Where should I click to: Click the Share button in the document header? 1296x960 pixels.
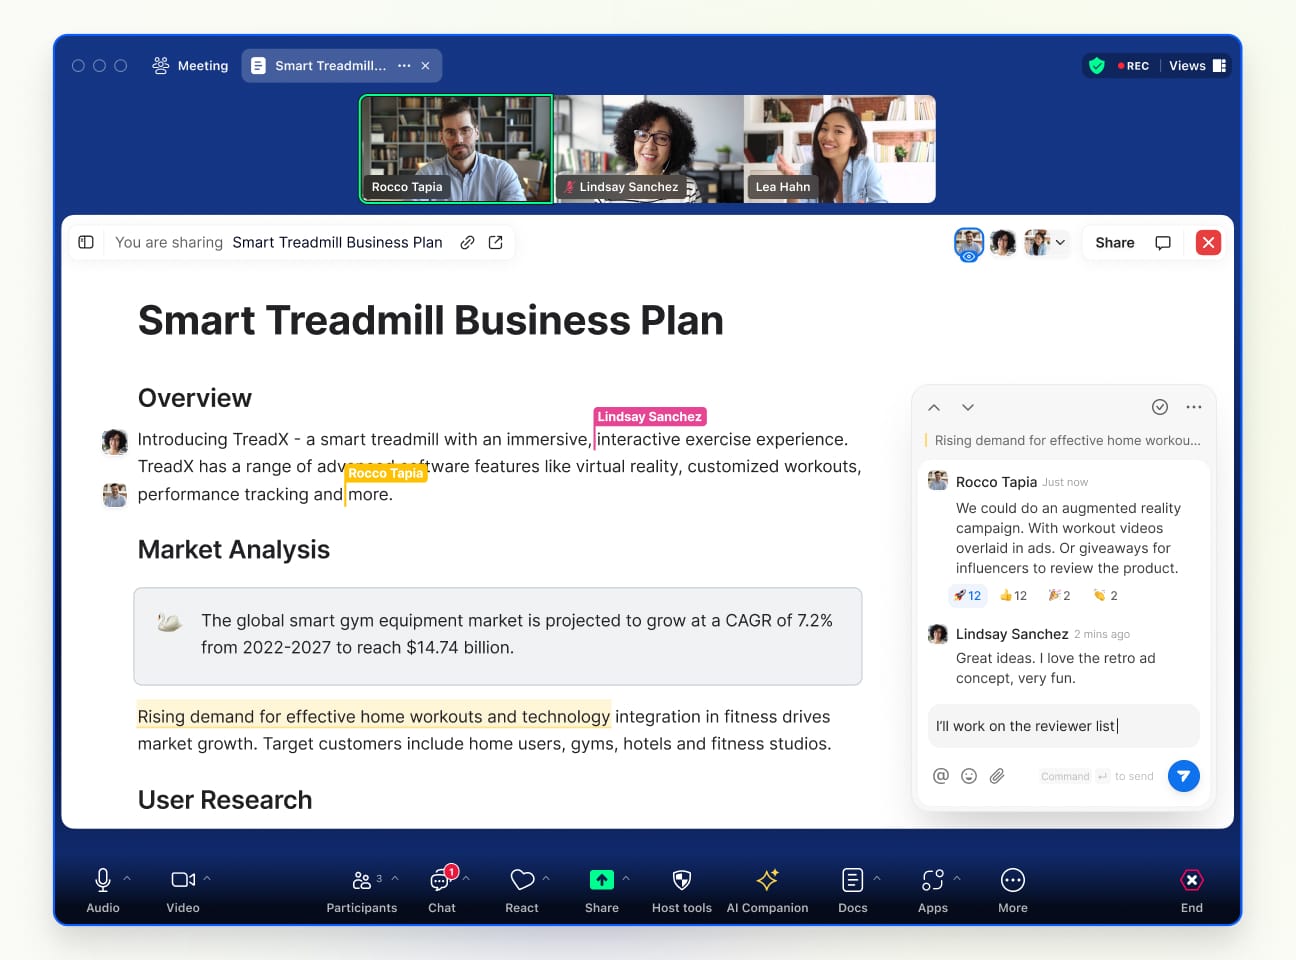point(1113,242)
